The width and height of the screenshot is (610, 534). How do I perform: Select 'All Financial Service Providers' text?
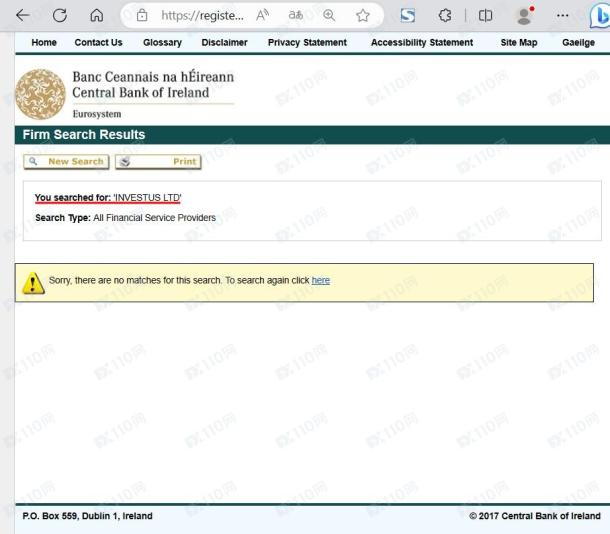154,217
